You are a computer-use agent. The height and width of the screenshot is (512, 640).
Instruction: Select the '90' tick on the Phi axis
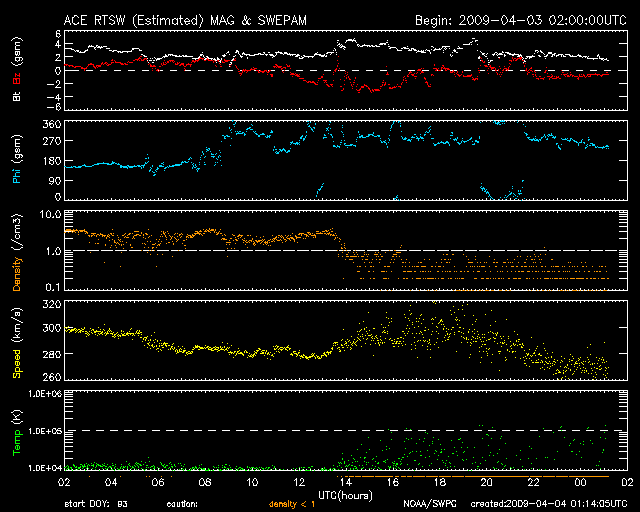[55, 180]
